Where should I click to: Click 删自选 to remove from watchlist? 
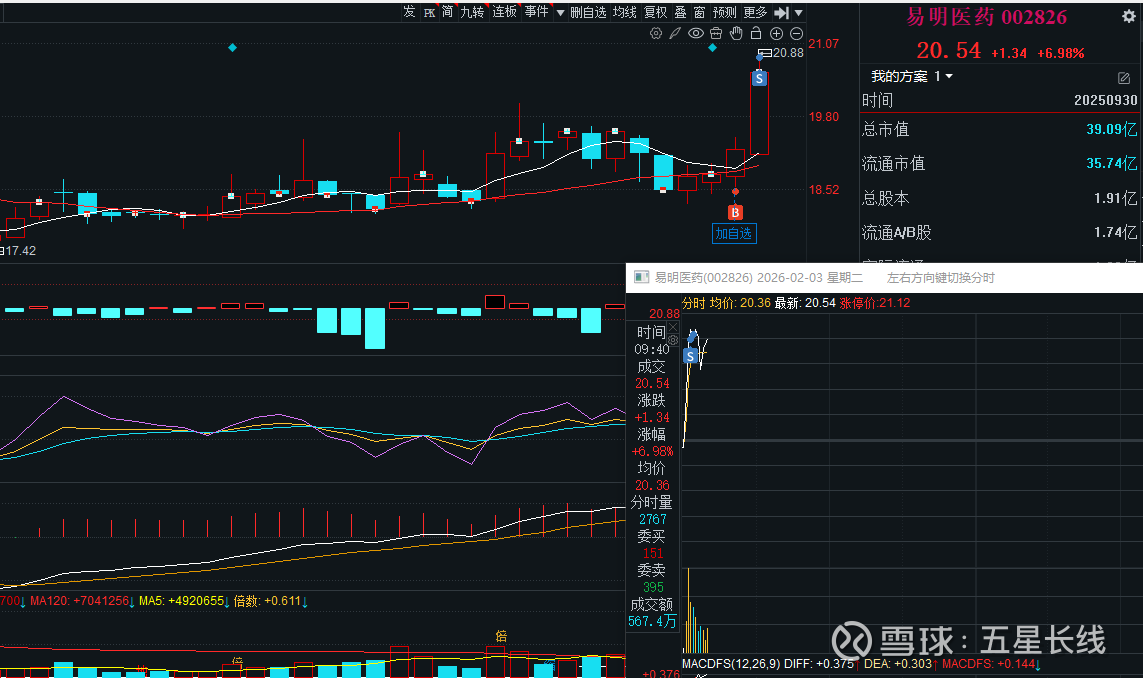[588, 12]
